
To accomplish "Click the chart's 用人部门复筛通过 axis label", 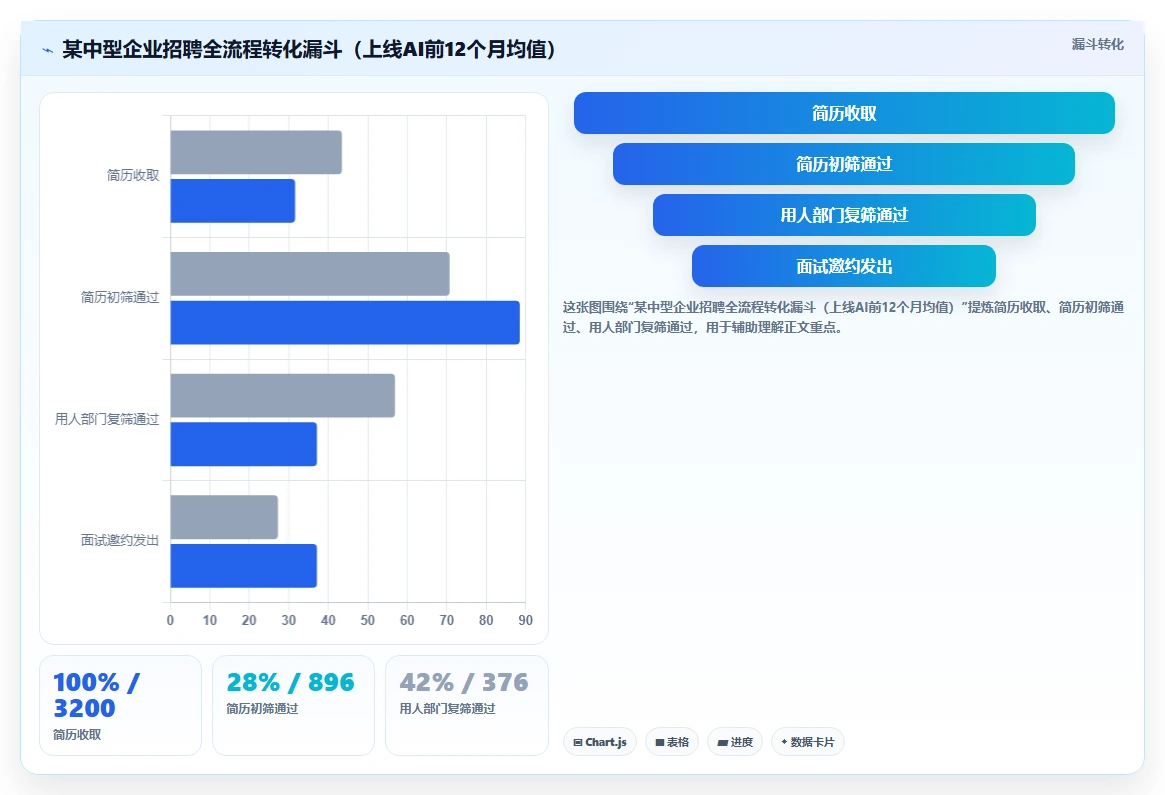I will point(107,419).
